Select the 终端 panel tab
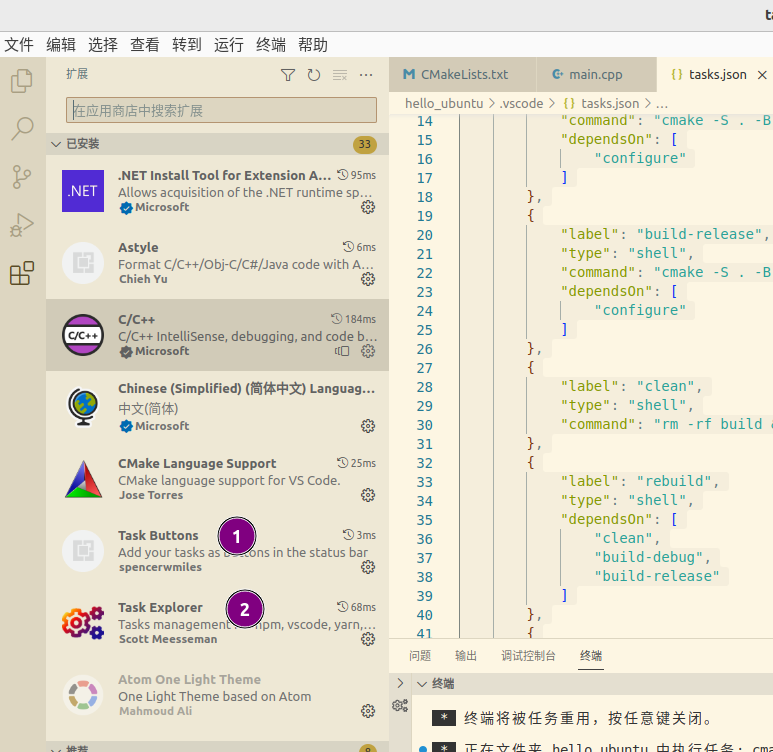773x752 pixels. (x=591, y=656)
